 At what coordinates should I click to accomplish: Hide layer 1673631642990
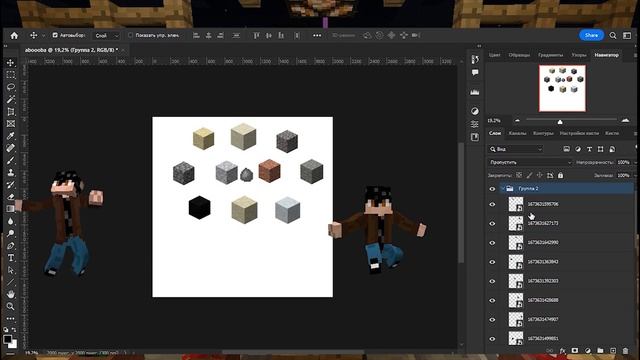tap(492, 243)
